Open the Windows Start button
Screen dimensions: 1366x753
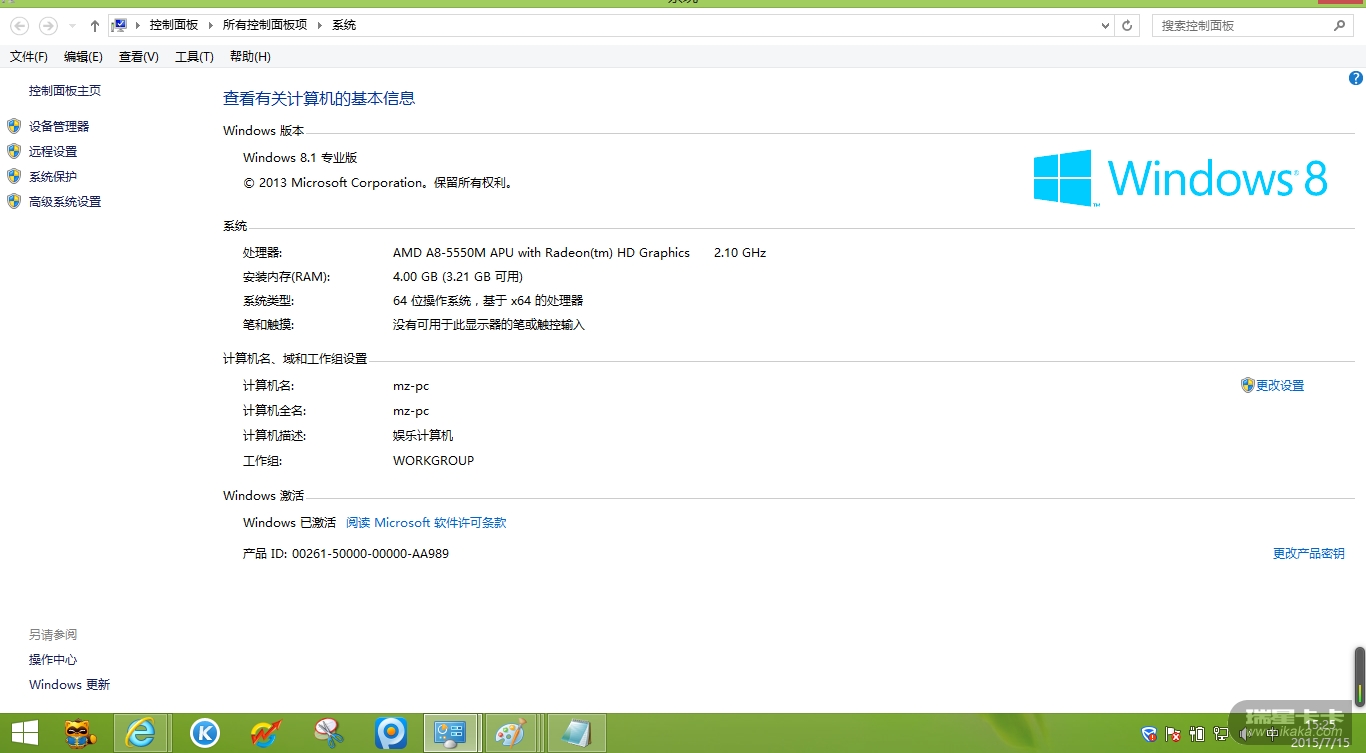[24, 733]
